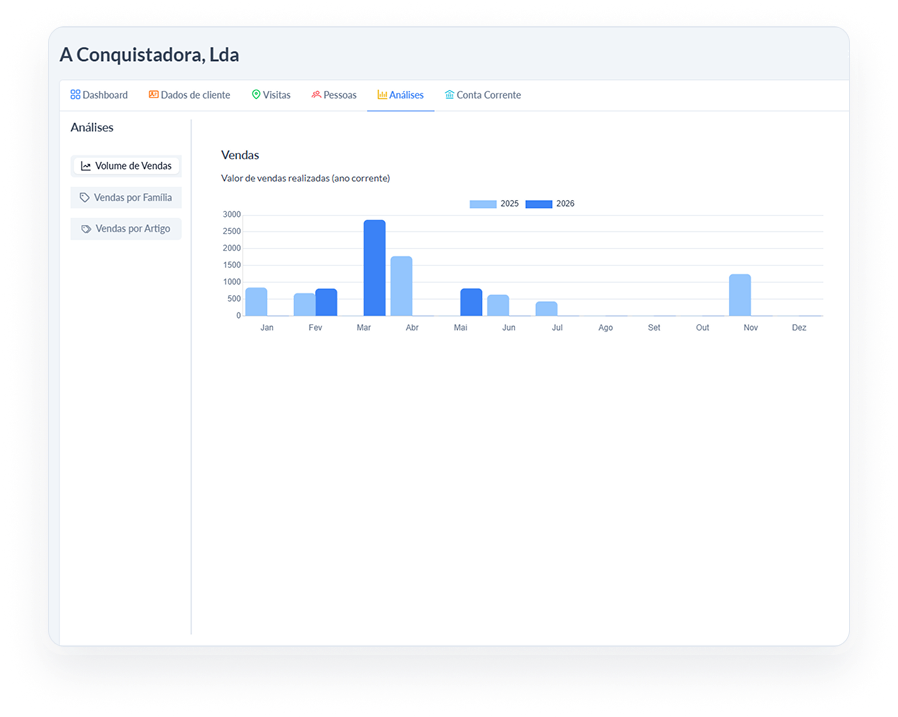Switch to Dados de cliente tab
This screenshot has height=717, width=898.
coord(190,95)
